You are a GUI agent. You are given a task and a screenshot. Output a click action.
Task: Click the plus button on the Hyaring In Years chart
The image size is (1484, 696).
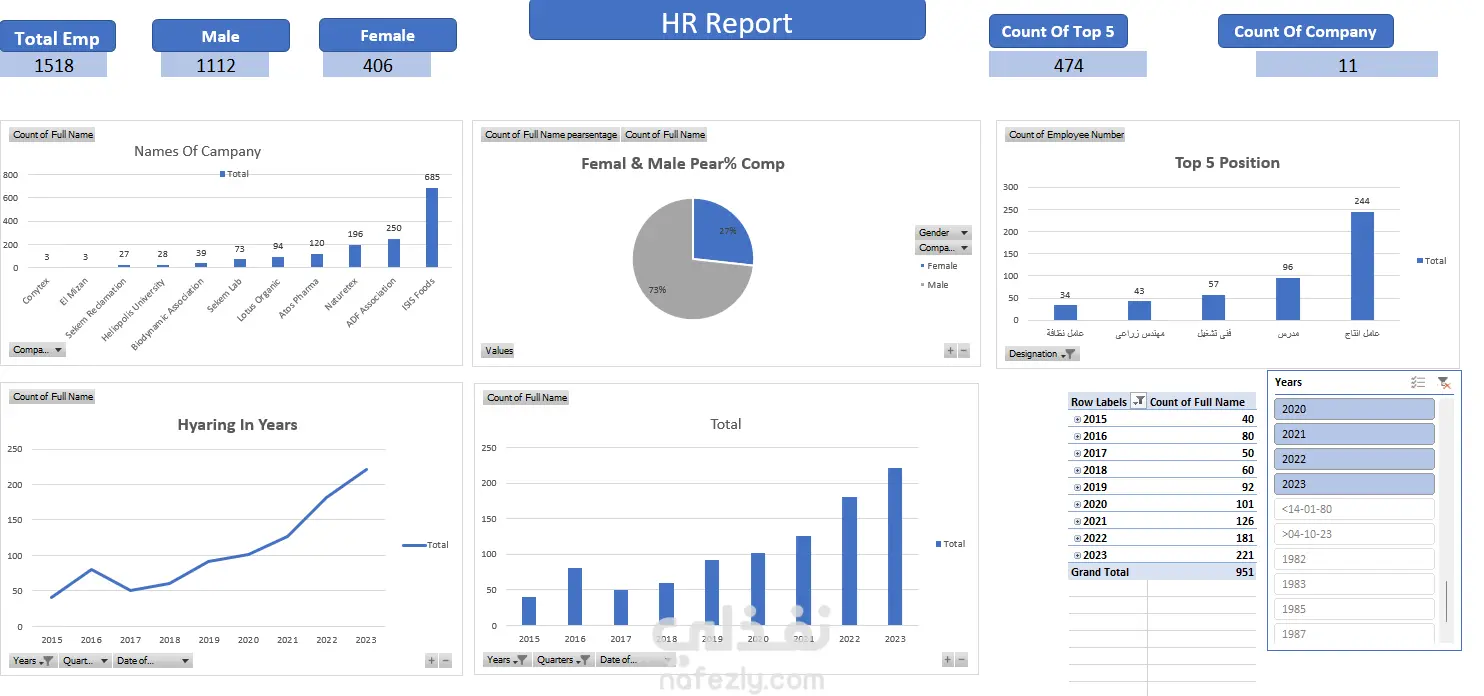pos(431,661)
